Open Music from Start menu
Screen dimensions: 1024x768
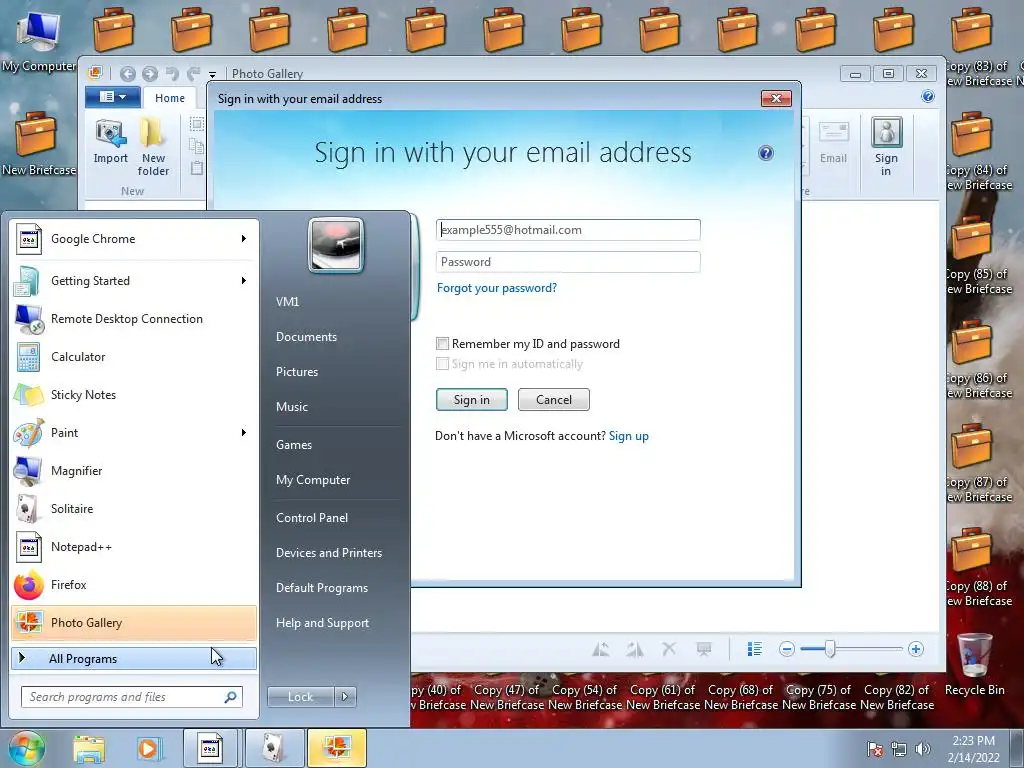point(292,407)
